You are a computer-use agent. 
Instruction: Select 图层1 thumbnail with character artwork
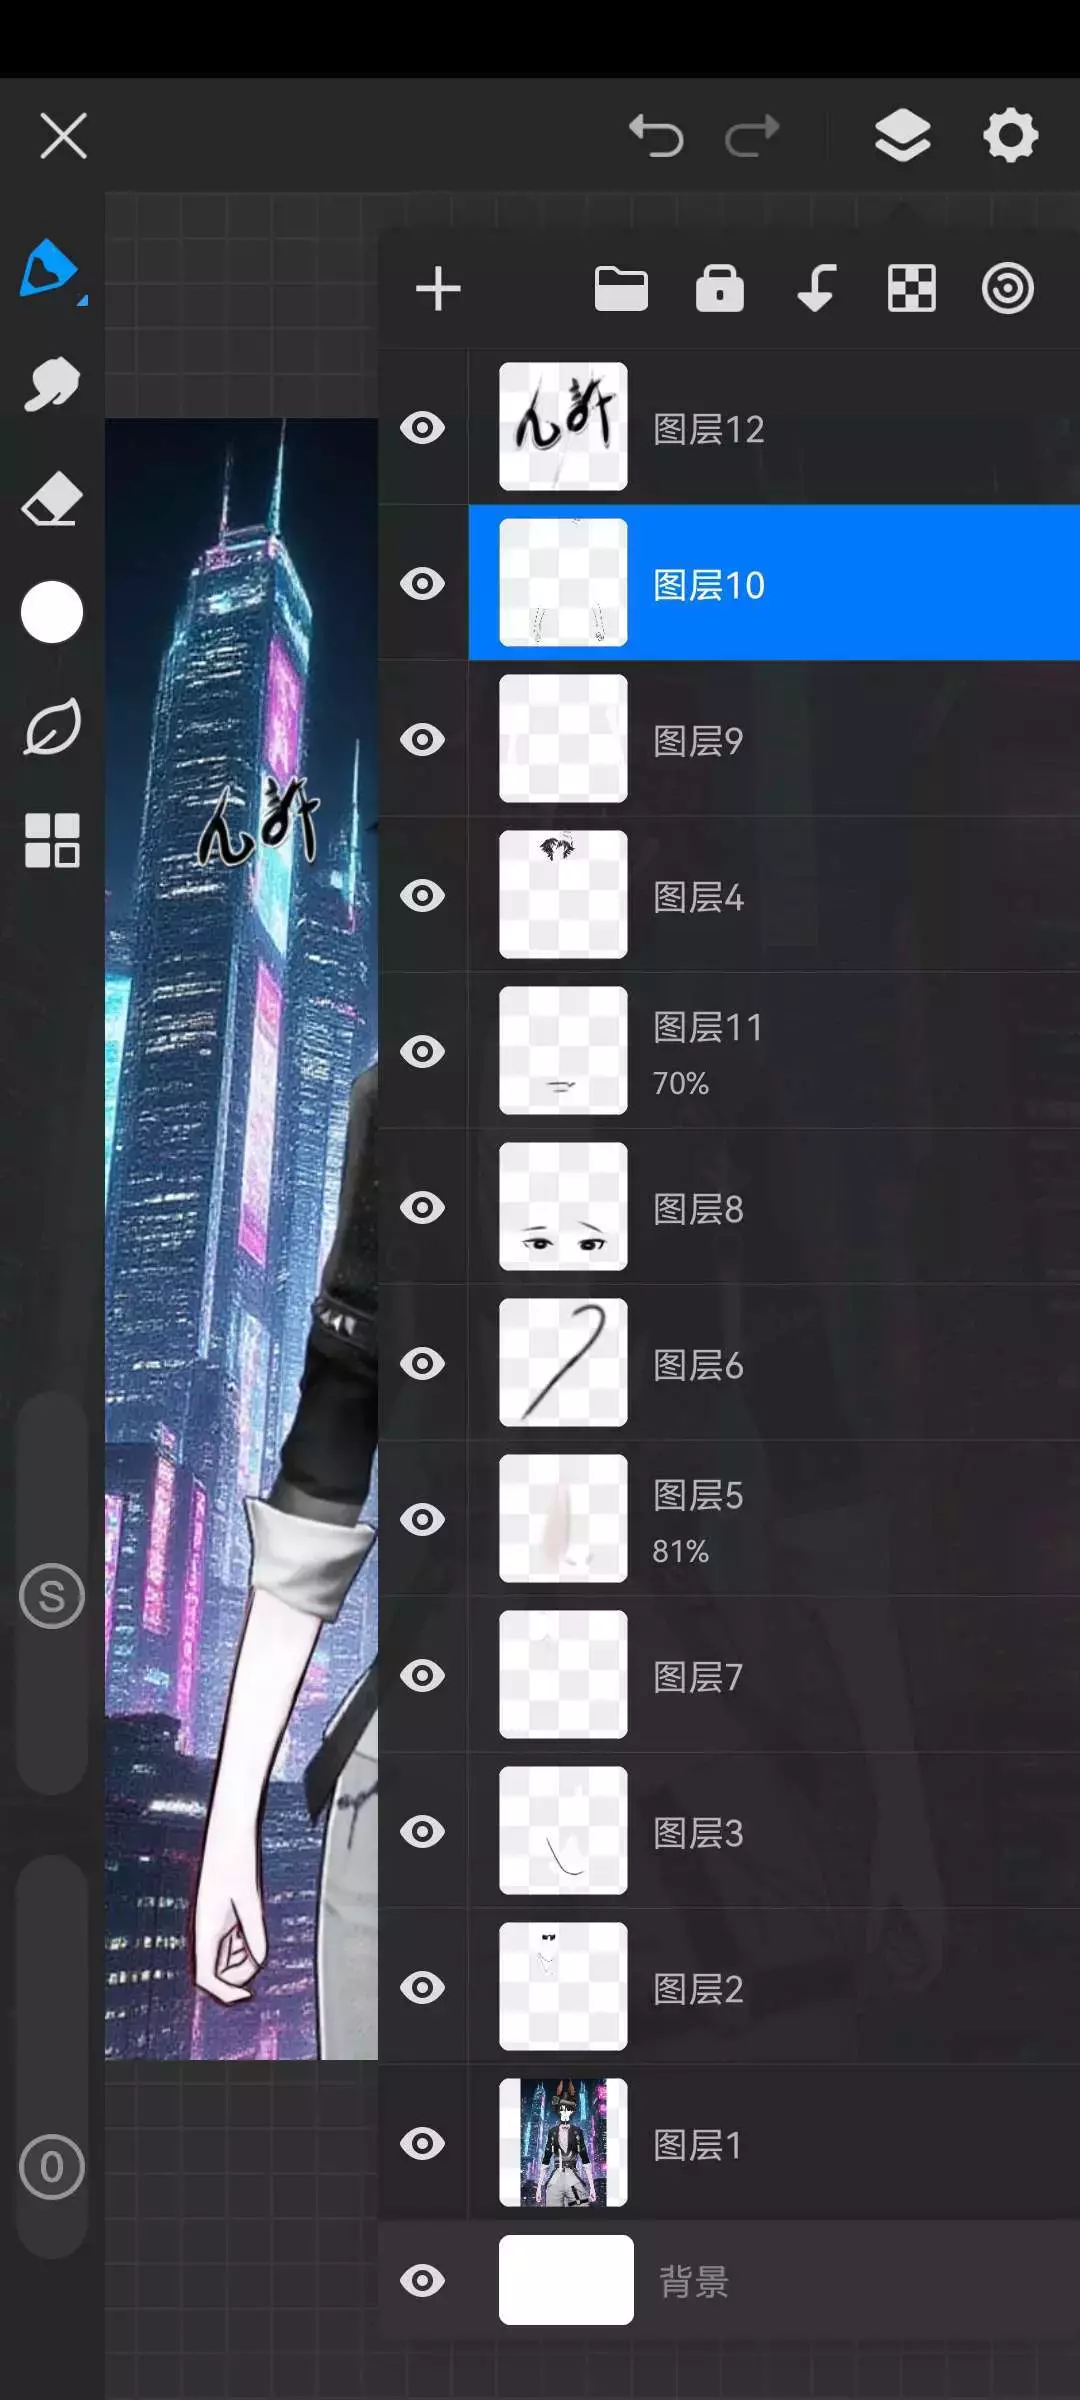564,2143
